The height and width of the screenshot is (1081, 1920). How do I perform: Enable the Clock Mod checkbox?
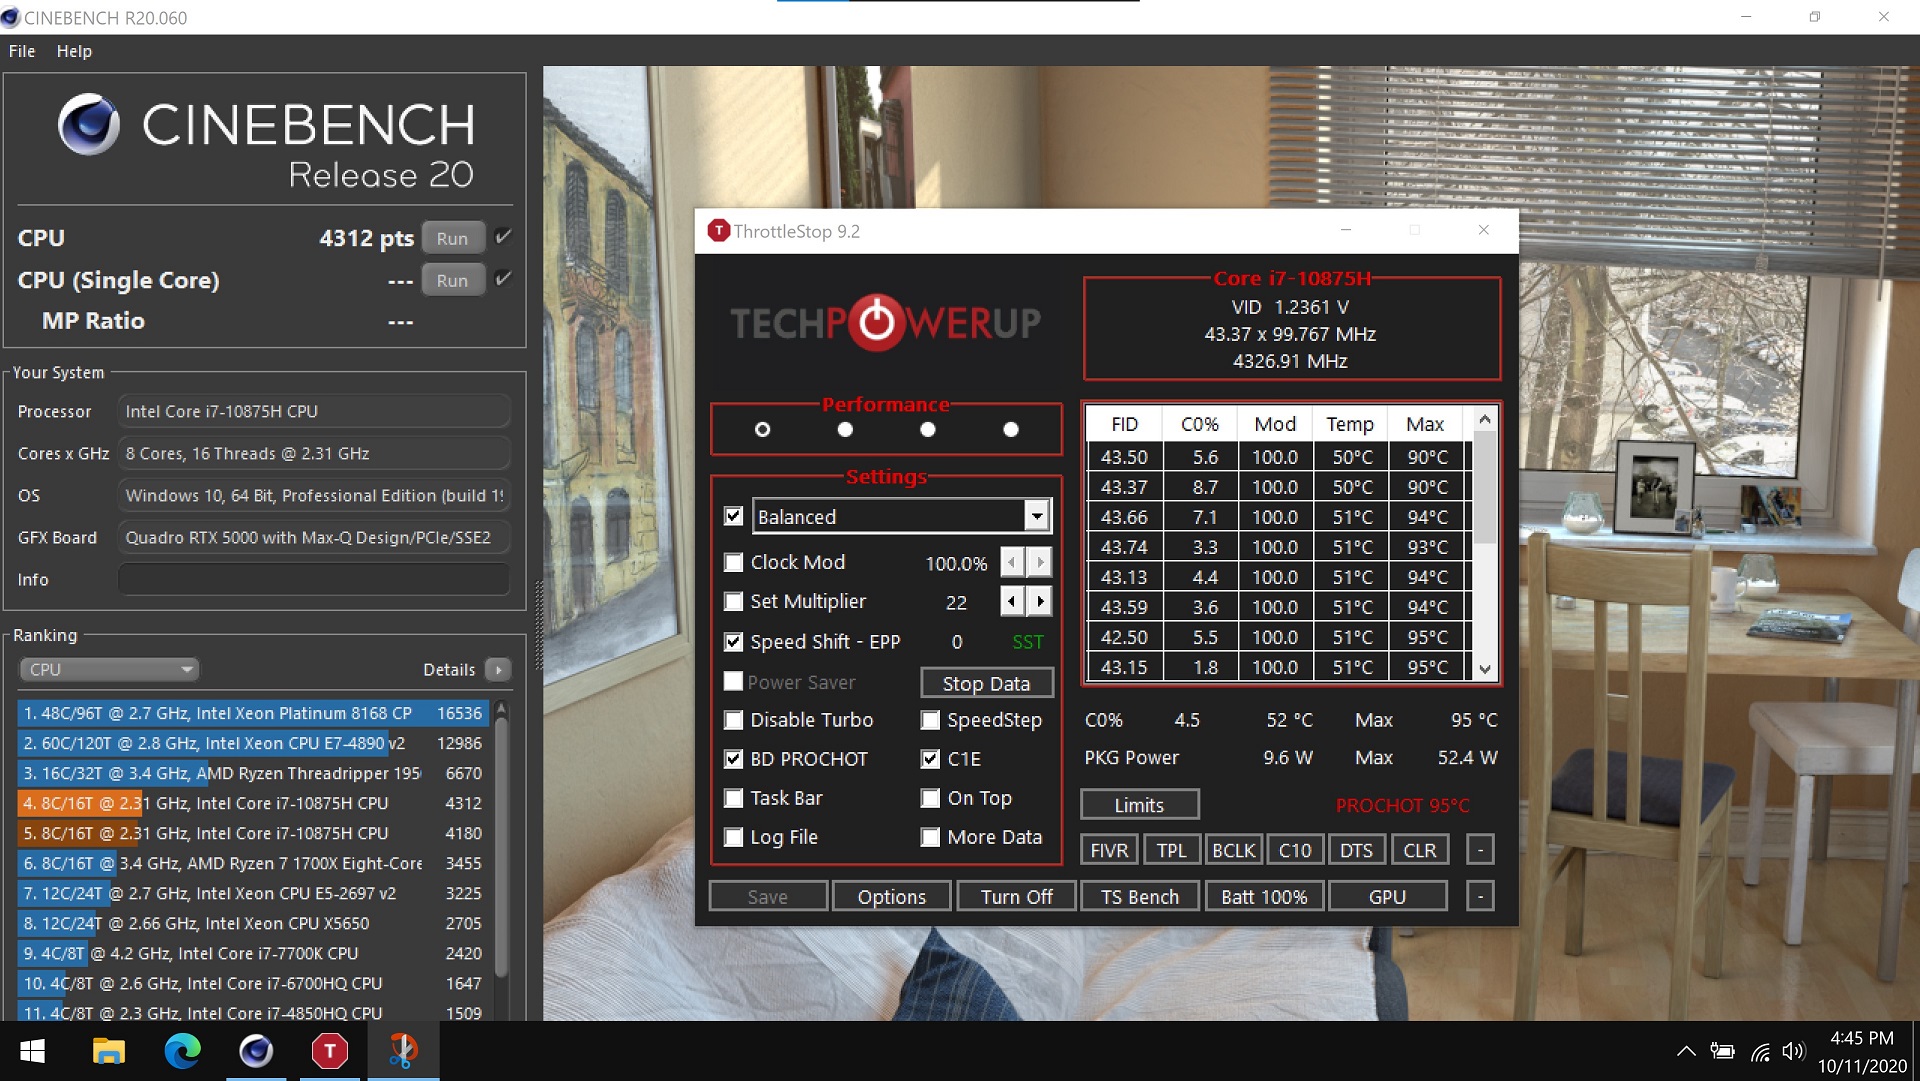[734, 562]
